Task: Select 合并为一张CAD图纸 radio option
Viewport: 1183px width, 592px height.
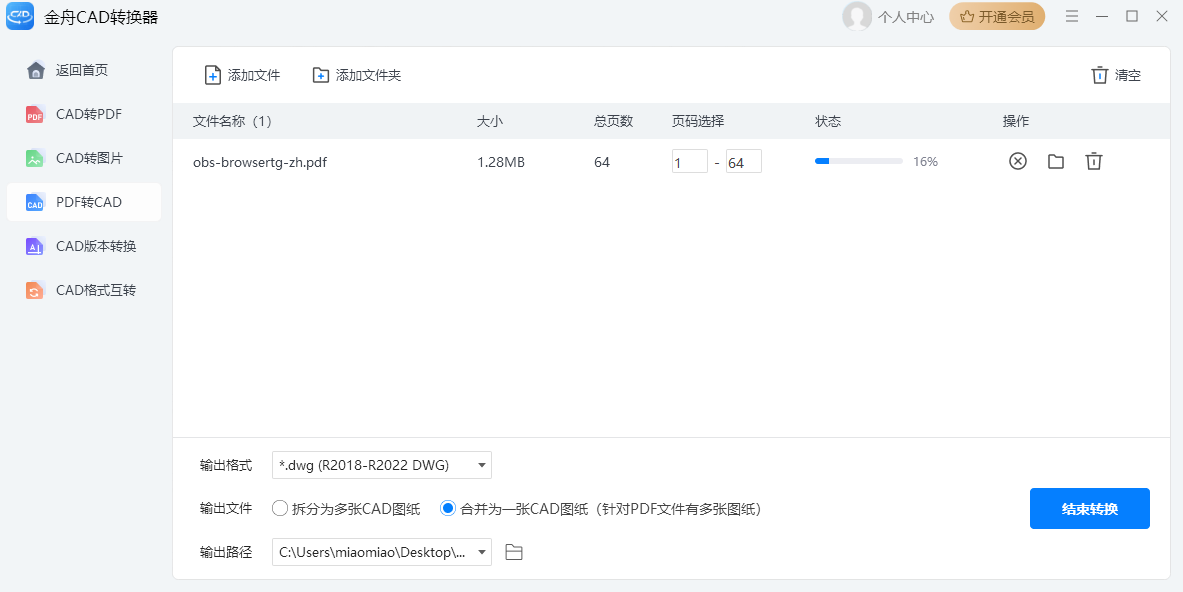Action: [x=448, y=508]
